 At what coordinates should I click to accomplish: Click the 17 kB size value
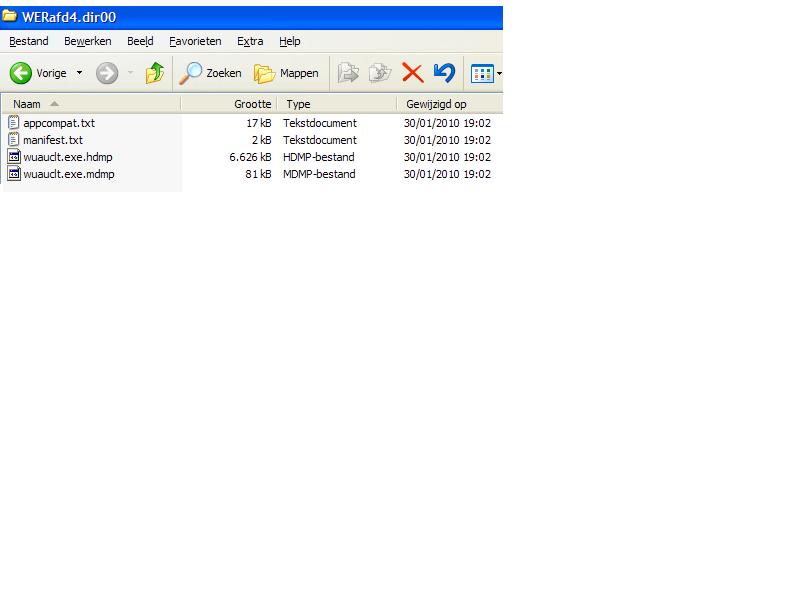coord(259,123)
